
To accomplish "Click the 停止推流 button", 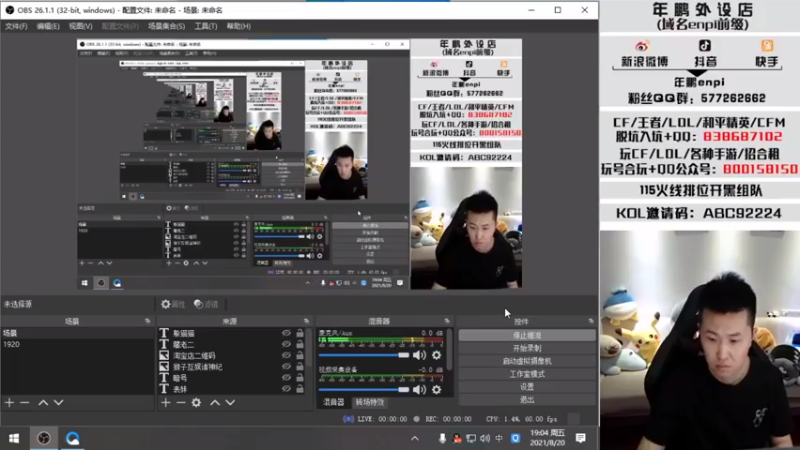I will coord(527,335).
